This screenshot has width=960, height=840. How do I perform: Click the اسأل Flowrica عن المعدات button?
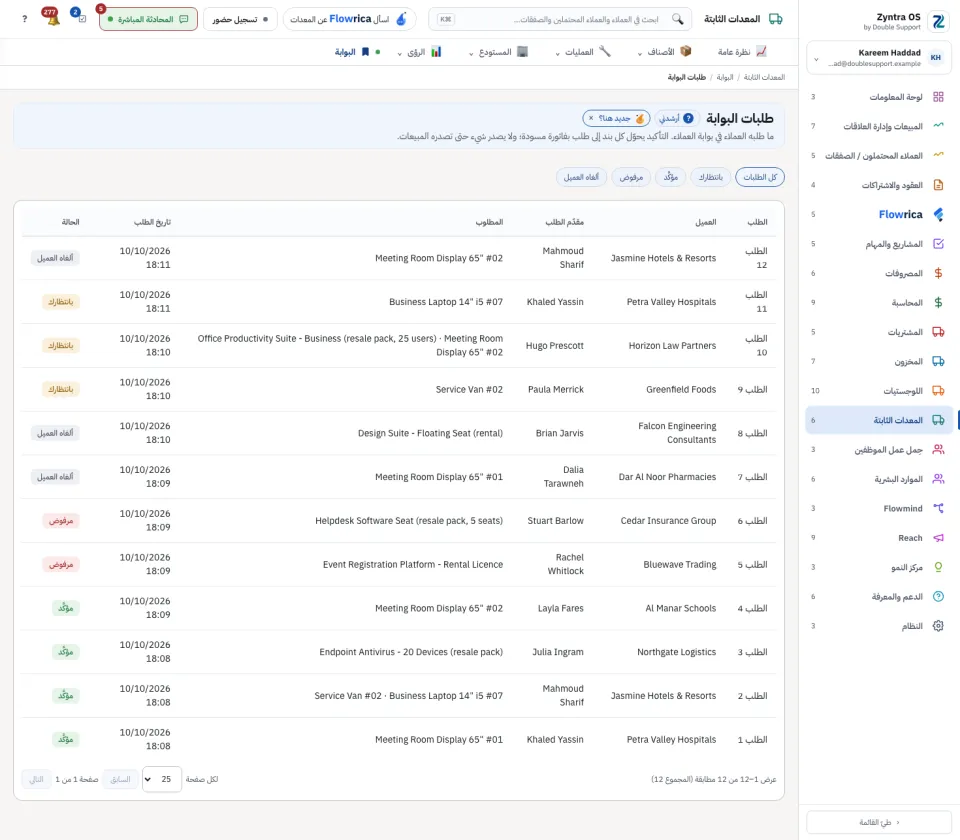[350, 19]
